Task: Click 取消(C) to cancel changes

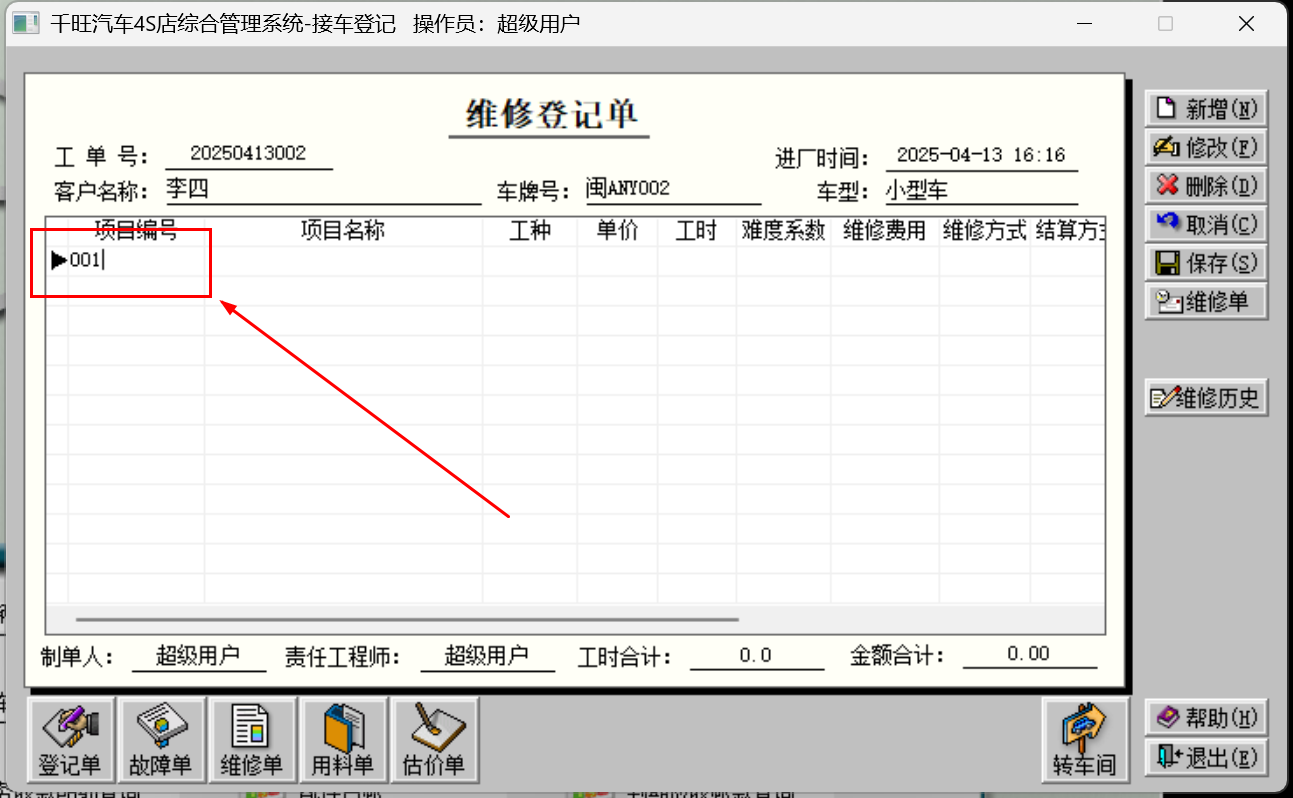Action: coord(1206,224)
